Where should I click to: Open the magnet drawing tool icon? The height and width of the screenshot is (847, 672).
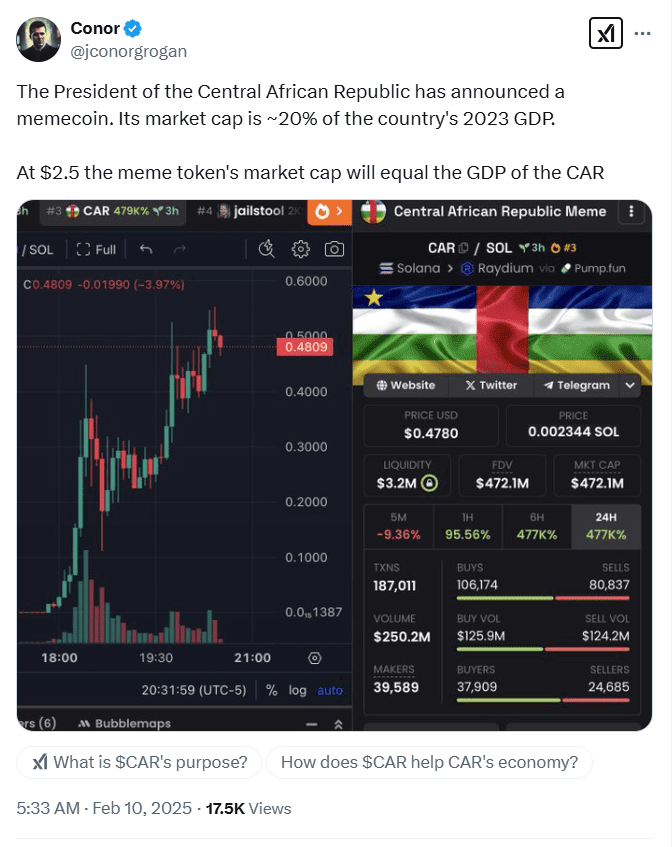(265, 250)
